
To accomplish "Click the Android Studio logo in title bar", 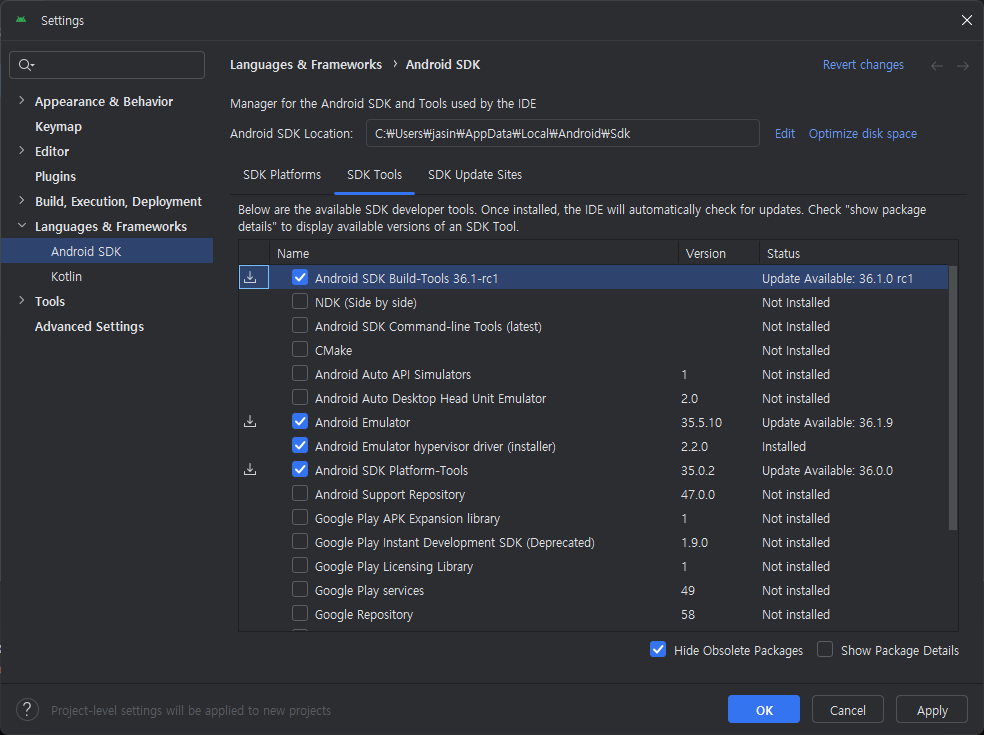I will click(21, 20).
